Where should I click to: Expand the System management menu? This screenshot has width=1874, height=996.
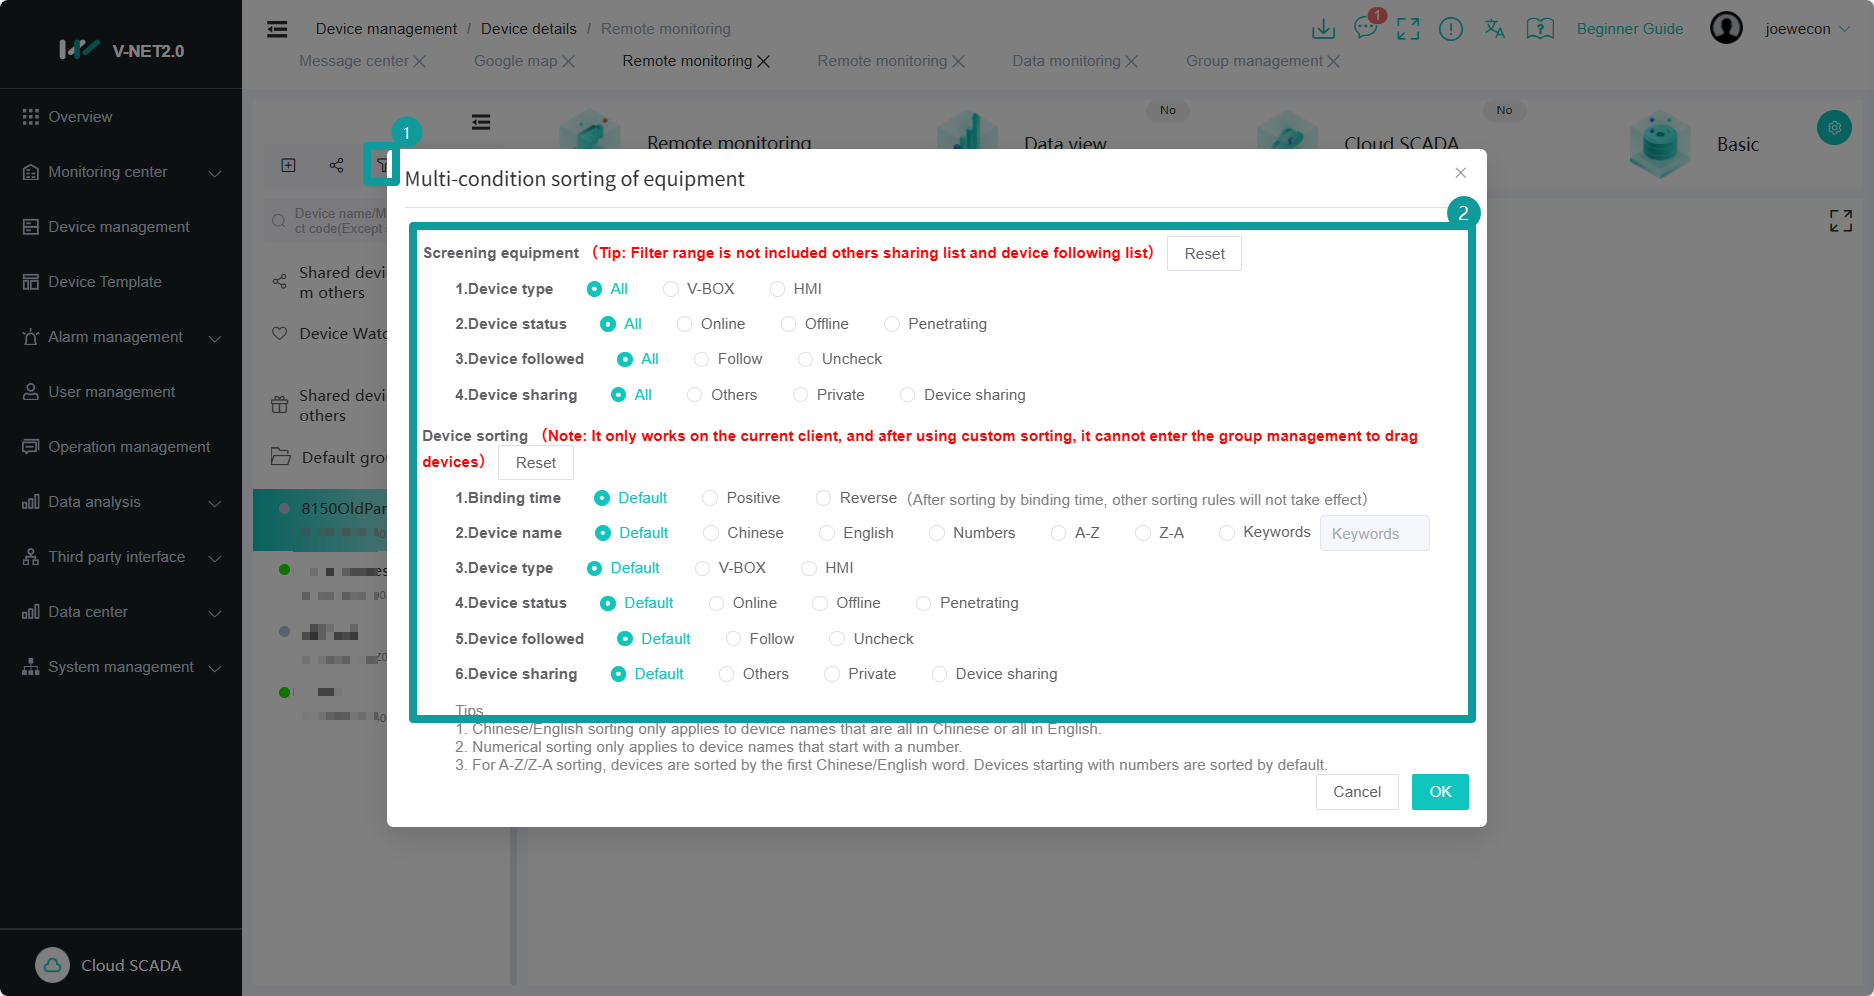pos(121,667)
